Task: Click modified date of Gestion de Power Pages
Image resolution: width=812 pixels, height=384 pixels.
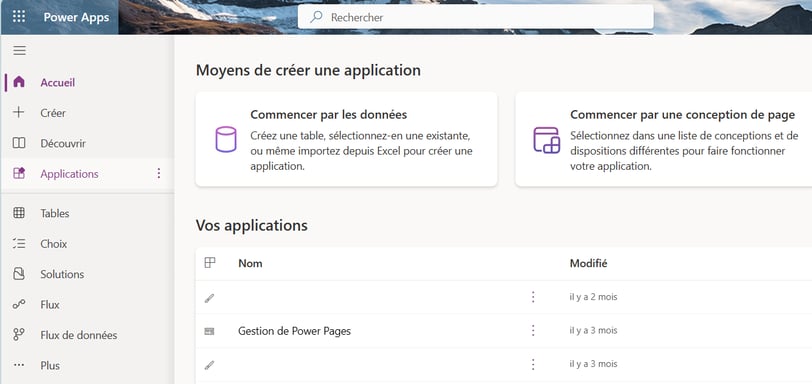Action: (x=593, y=330)
